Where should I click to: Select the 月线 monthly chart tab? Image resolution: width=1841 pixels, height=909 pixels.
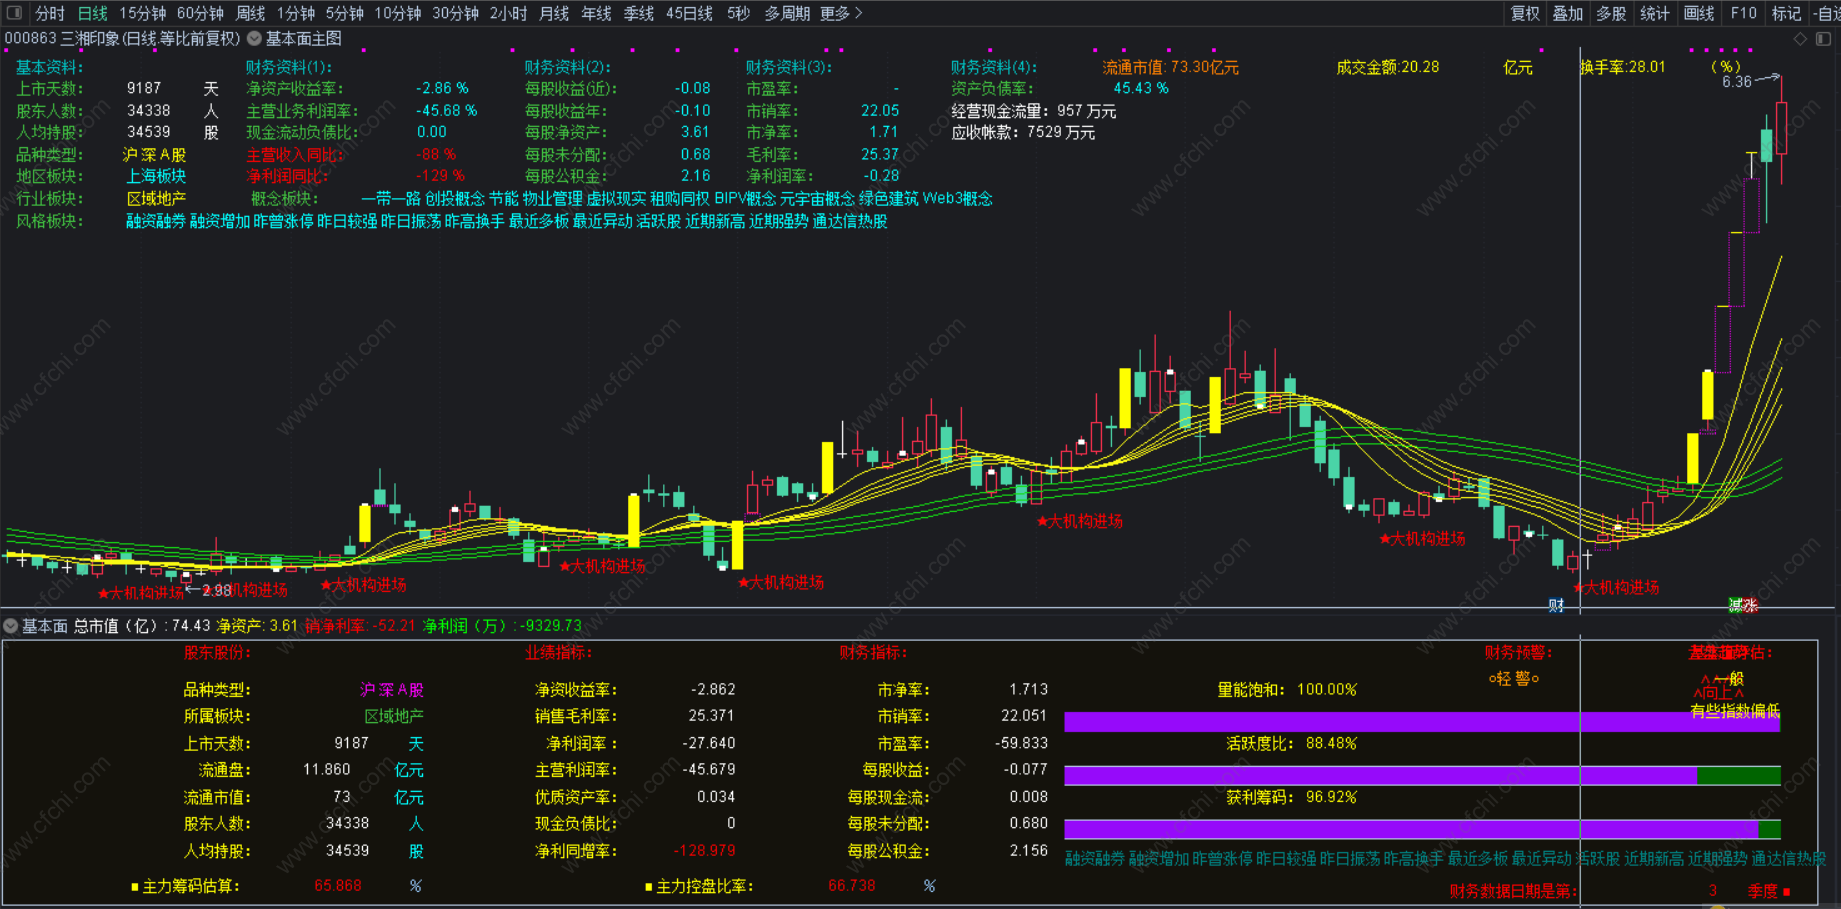pyautogui.click(x=554, y=13)
